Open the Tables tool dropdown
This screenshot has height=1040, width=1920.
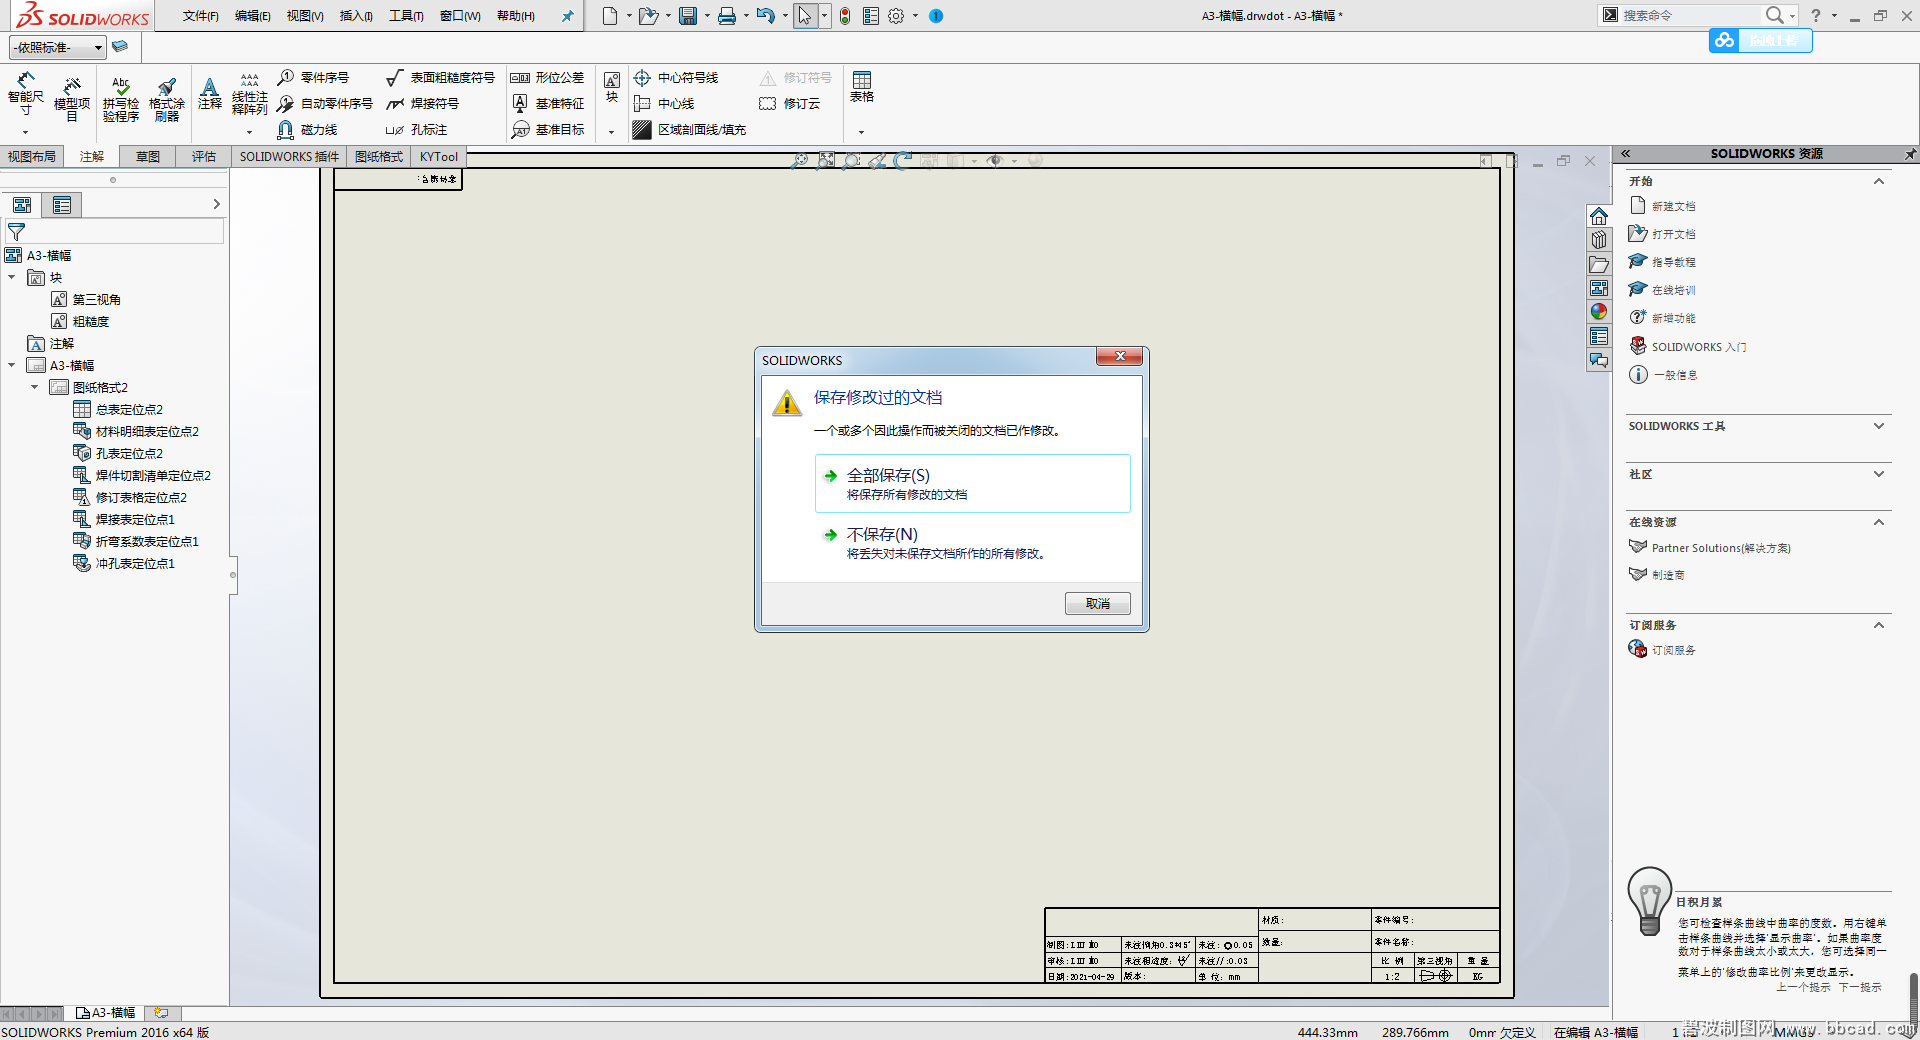click(861, 132)
